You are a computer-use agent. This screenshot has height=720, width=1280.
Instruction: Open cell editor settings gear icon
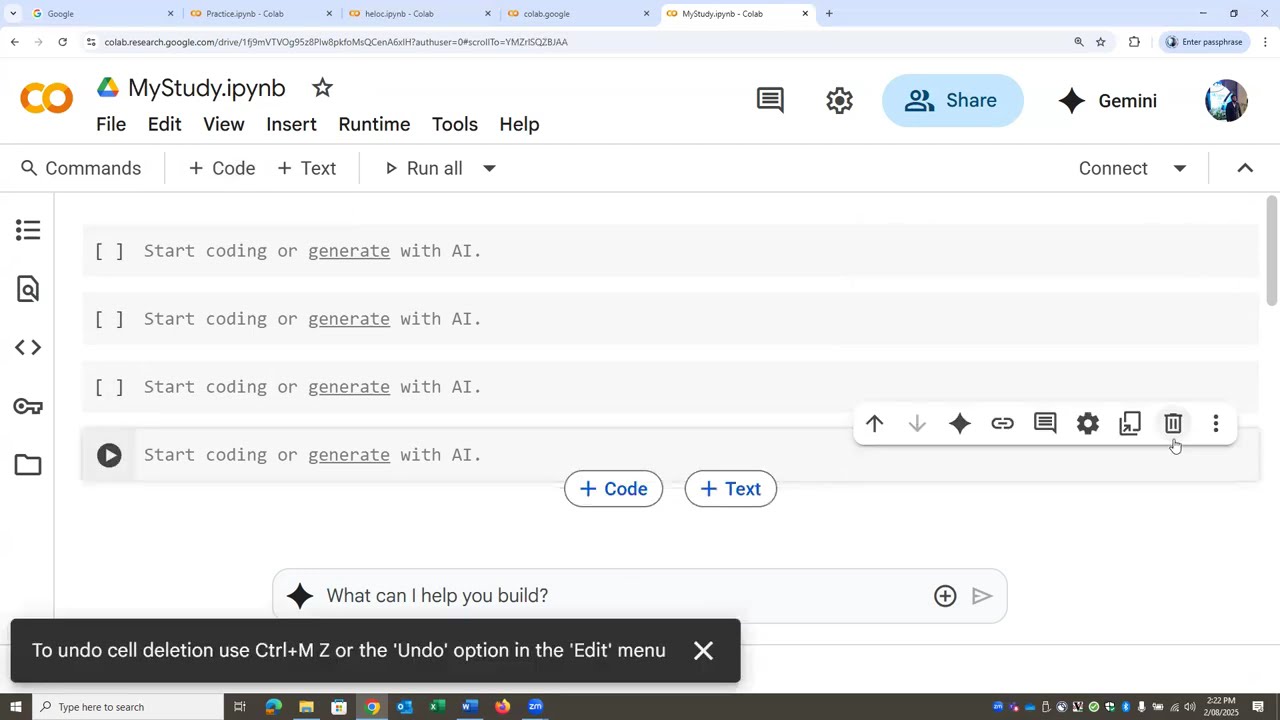[1087, 424]
